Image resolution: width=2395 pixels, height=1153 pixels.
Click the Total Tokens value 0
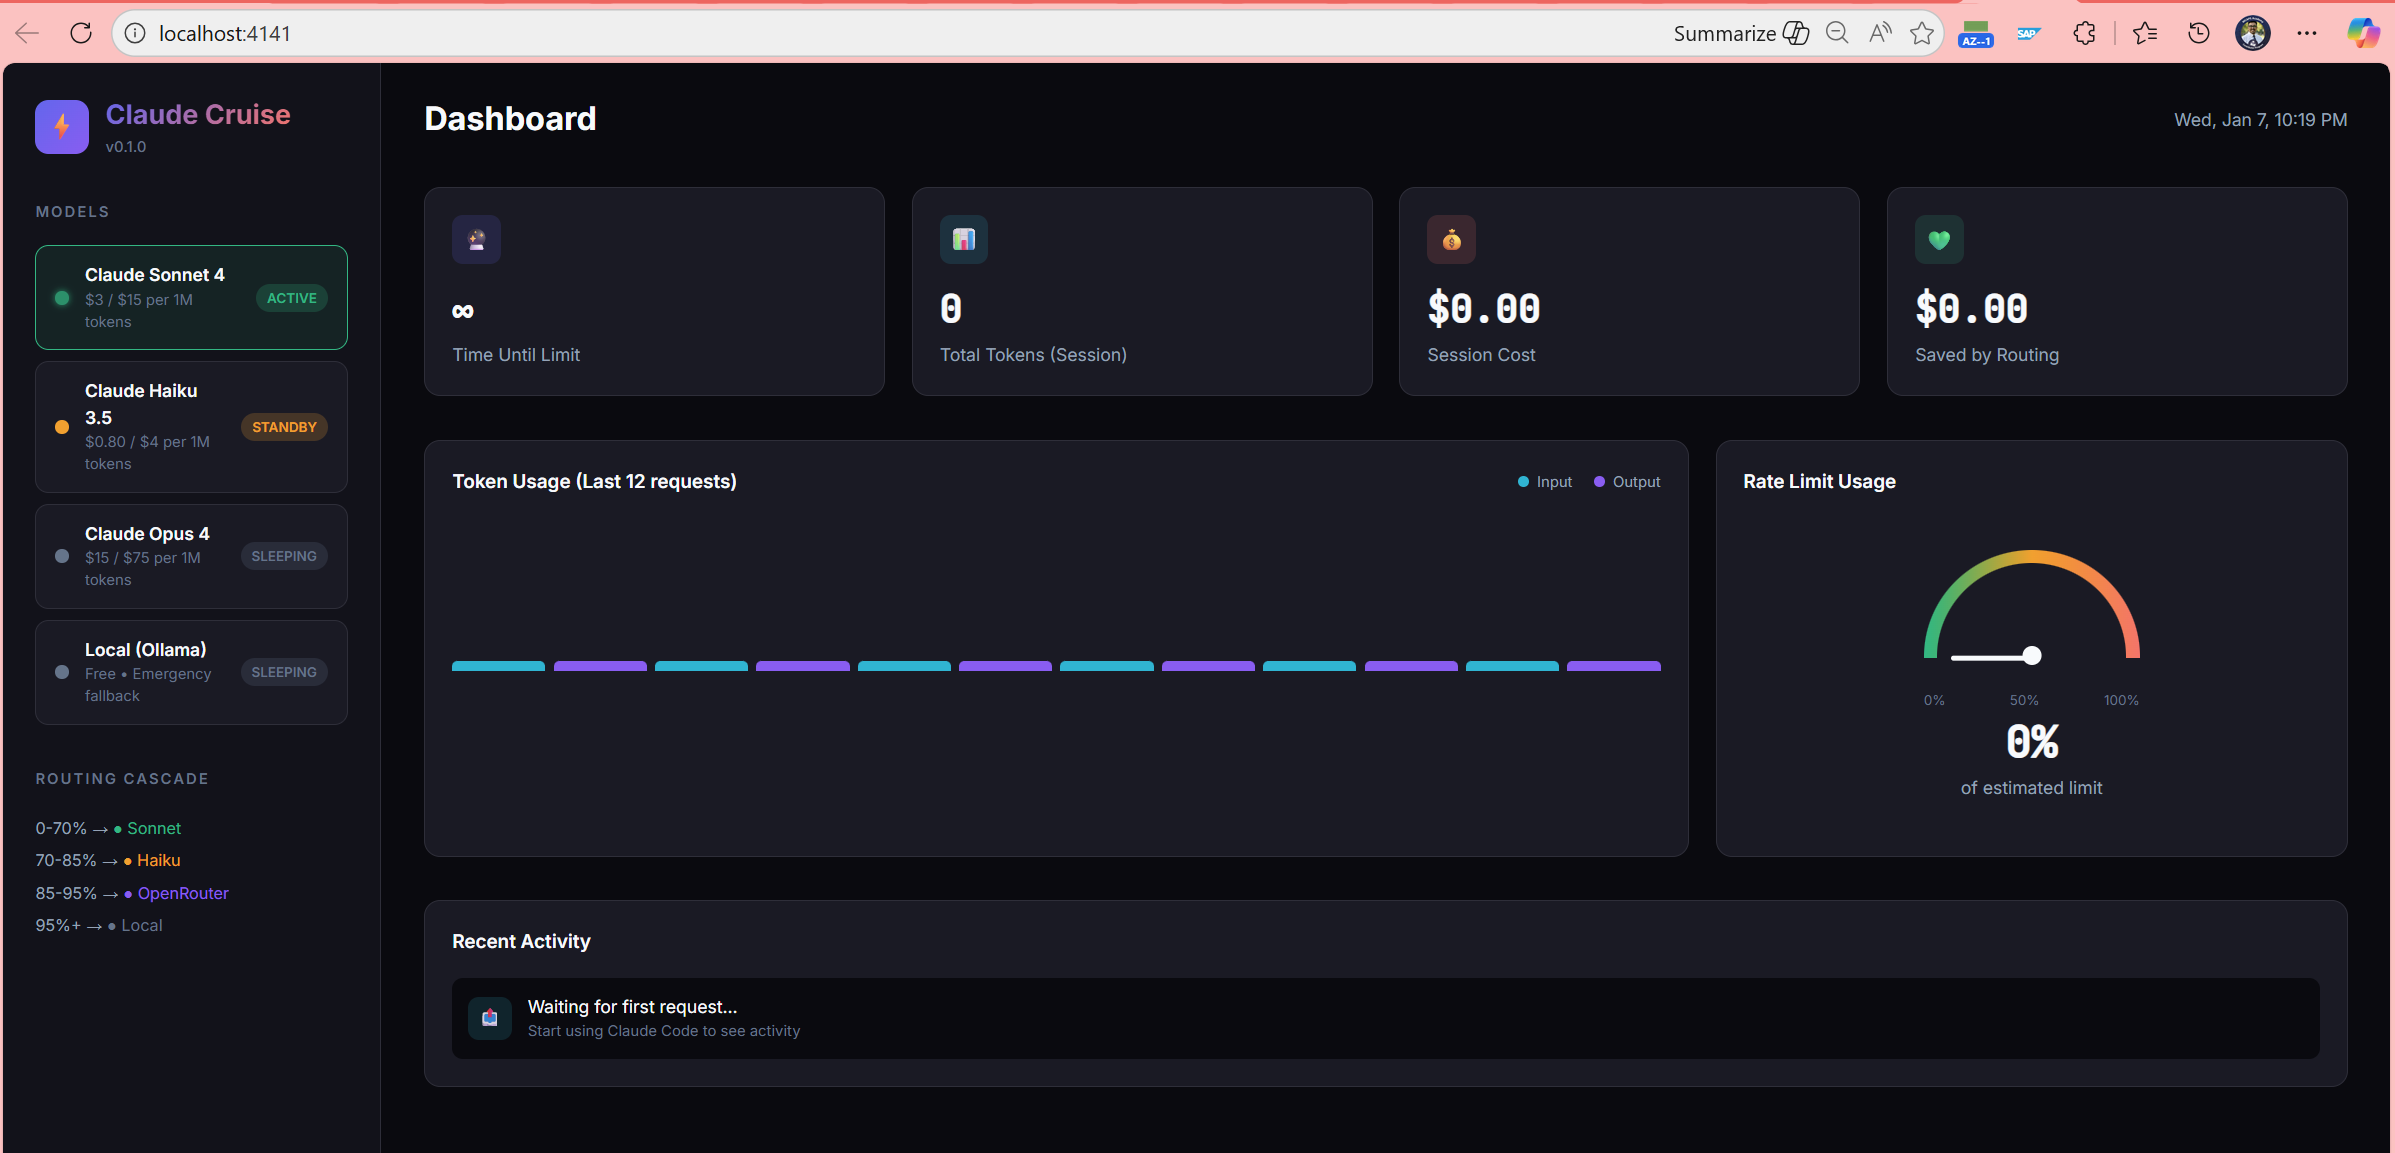tap(951, 309)
